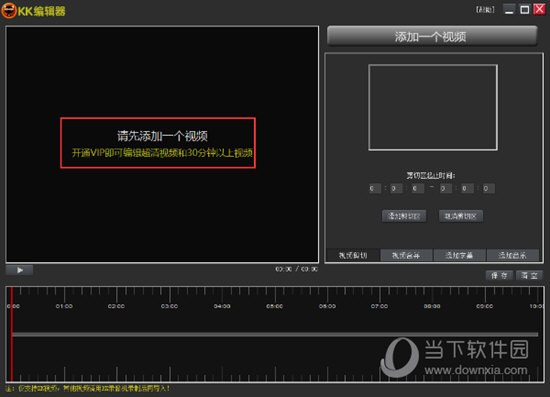Viewport: 550px width, 397px height.
Task: Click the 07:00 timeline mark
Action: coord(380,306)
